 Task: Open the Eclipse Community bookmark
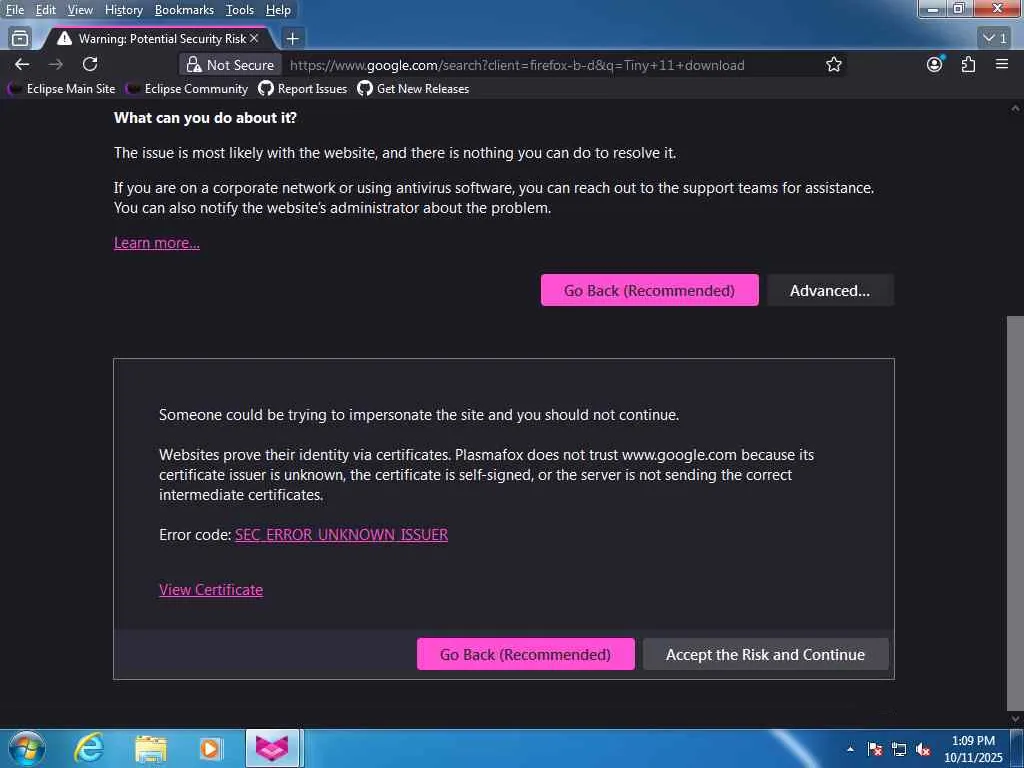click(187, 89)
